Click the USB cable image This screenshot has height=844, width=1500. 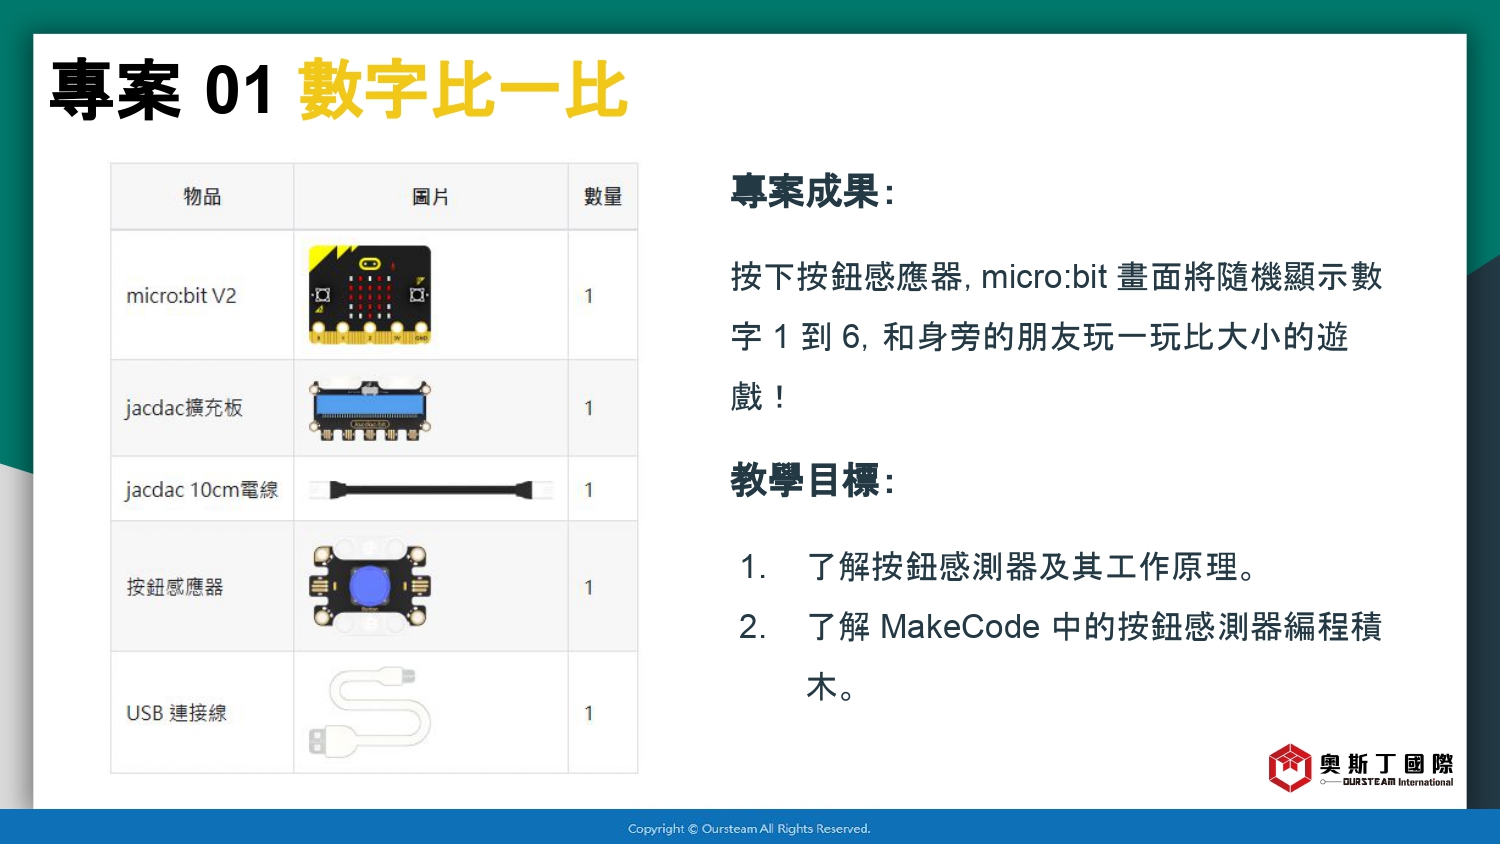tap(370, 713)
